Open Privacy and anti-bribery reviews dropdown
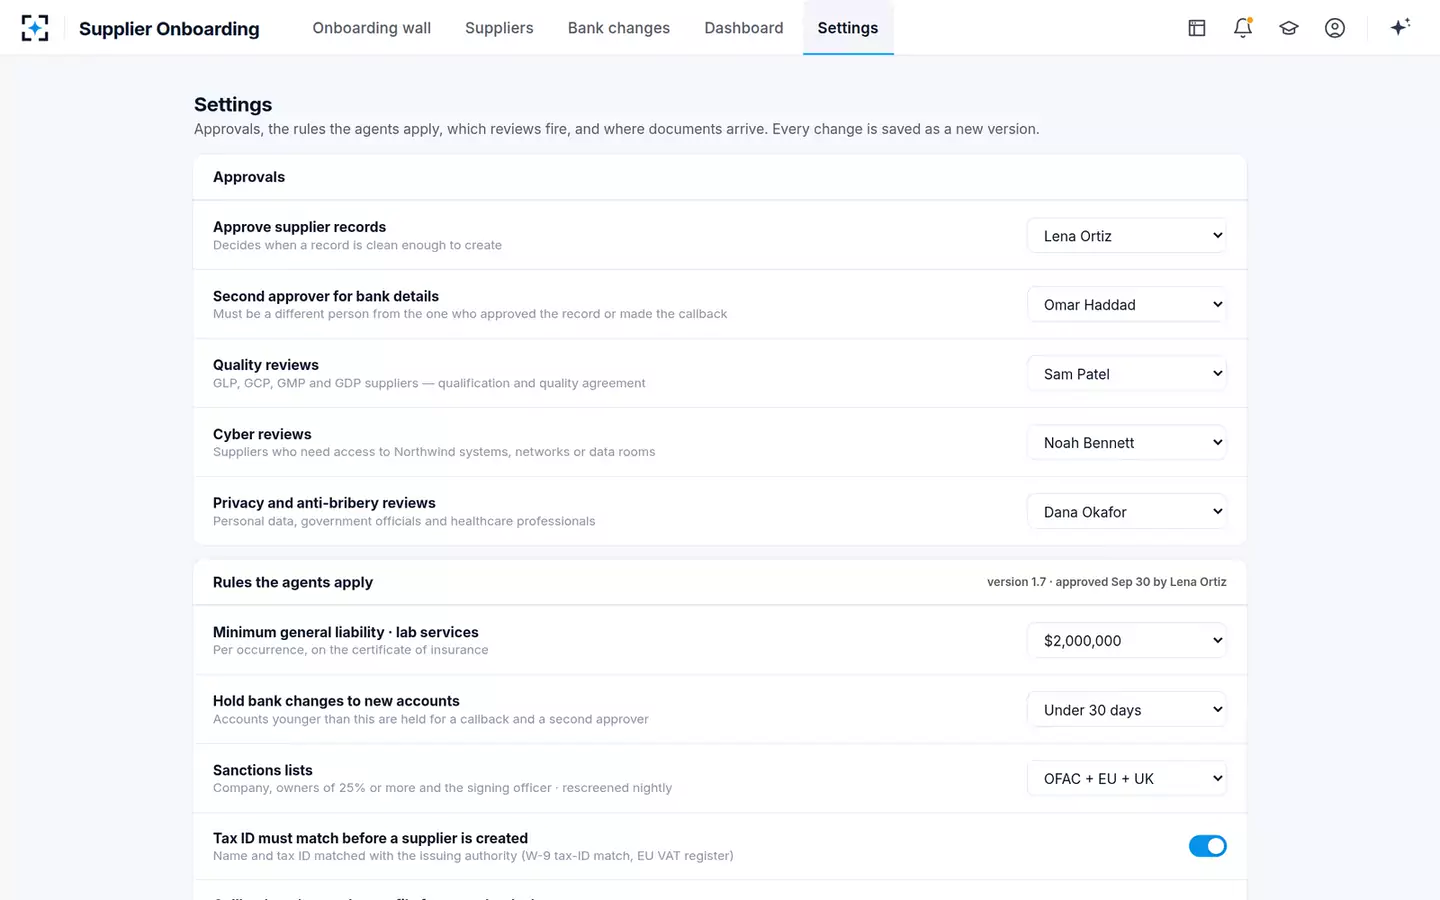 click(1127, 512)
